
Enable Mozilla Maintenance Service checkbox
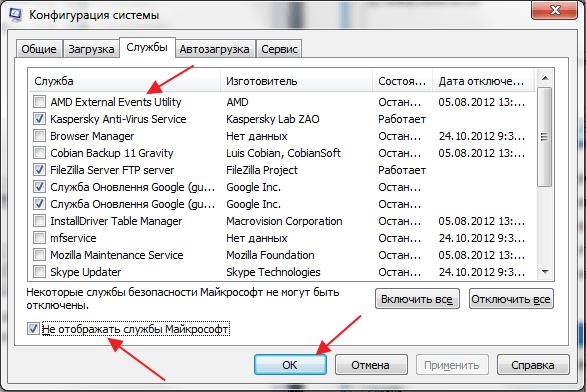(39, 255)
